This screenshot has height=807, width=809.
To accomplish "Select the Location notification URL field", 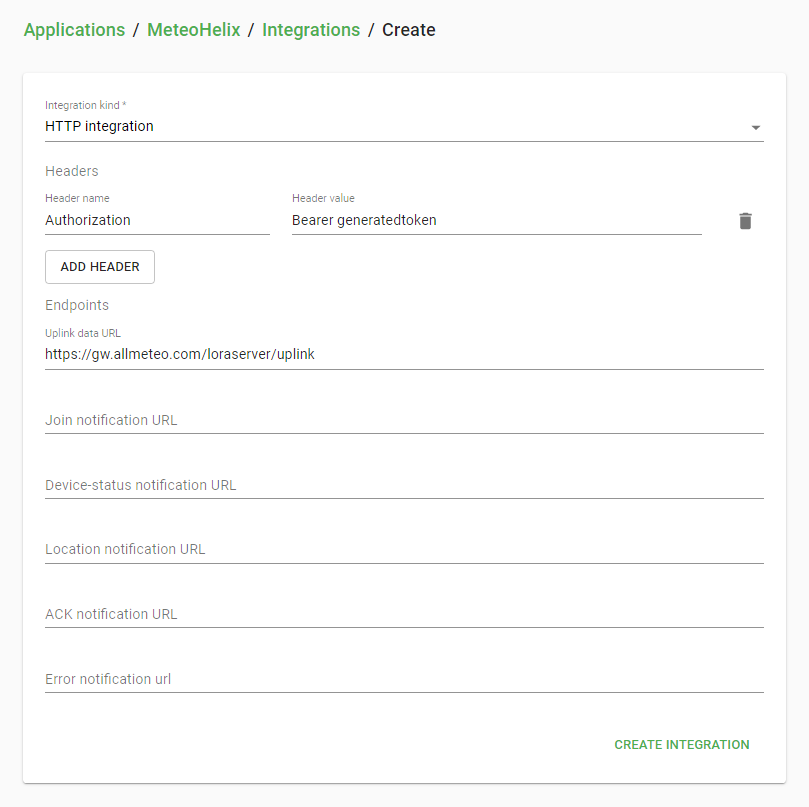I will (x=404, y=550).
